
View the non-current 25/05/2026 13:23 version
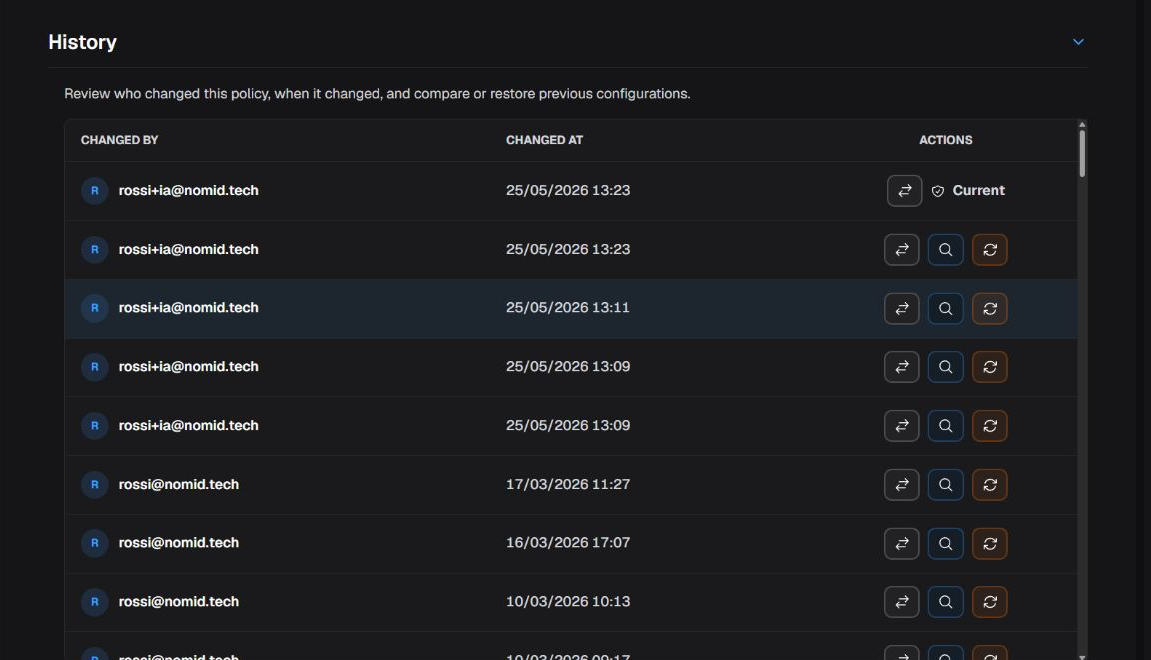945,250
